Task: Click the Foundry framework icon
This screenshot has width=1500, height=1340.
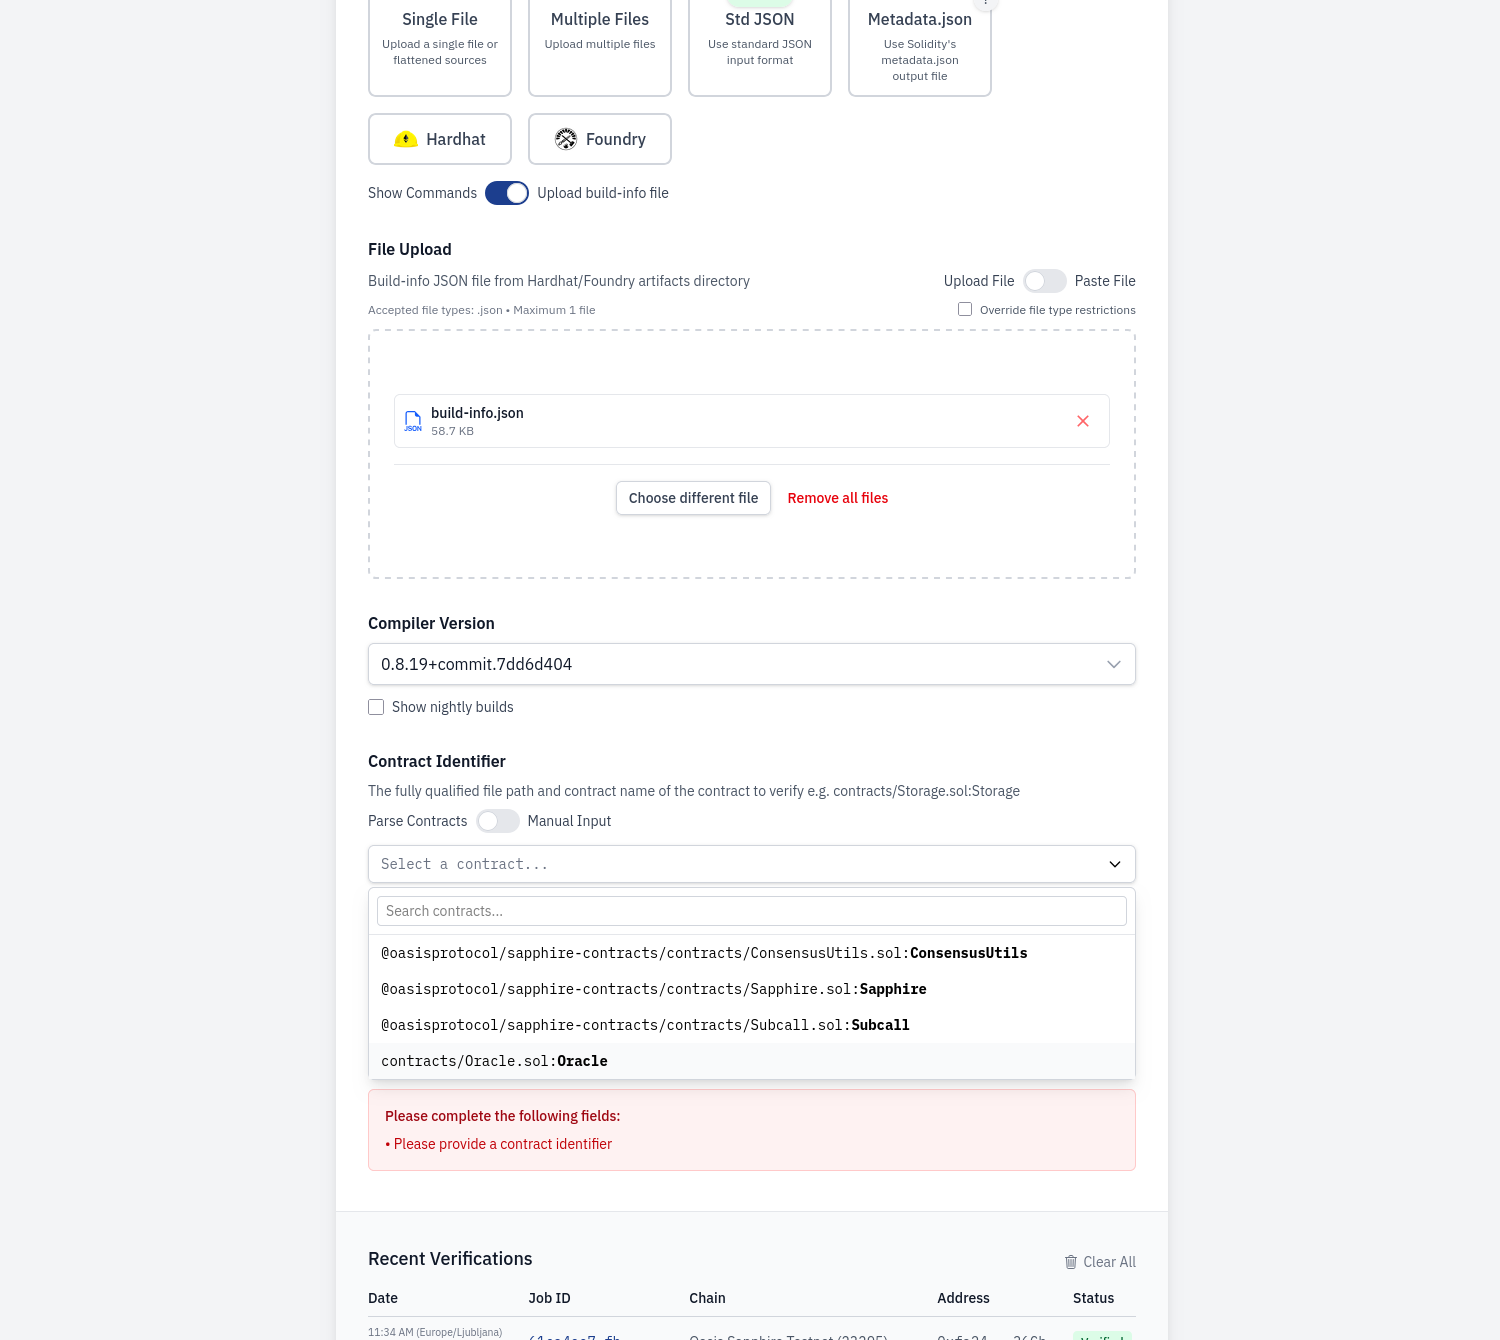Action: pyautogui.click(x=566, y=139)
